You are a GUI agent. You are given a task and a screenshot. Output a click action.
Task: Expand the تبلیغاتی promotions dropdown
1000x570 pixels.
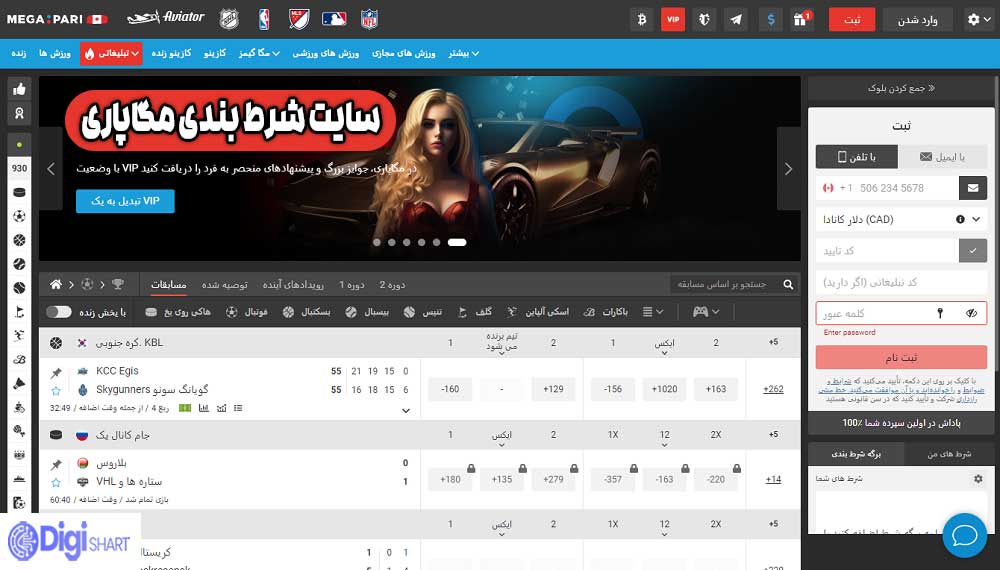pyautogui.click(x=111, y=54)
